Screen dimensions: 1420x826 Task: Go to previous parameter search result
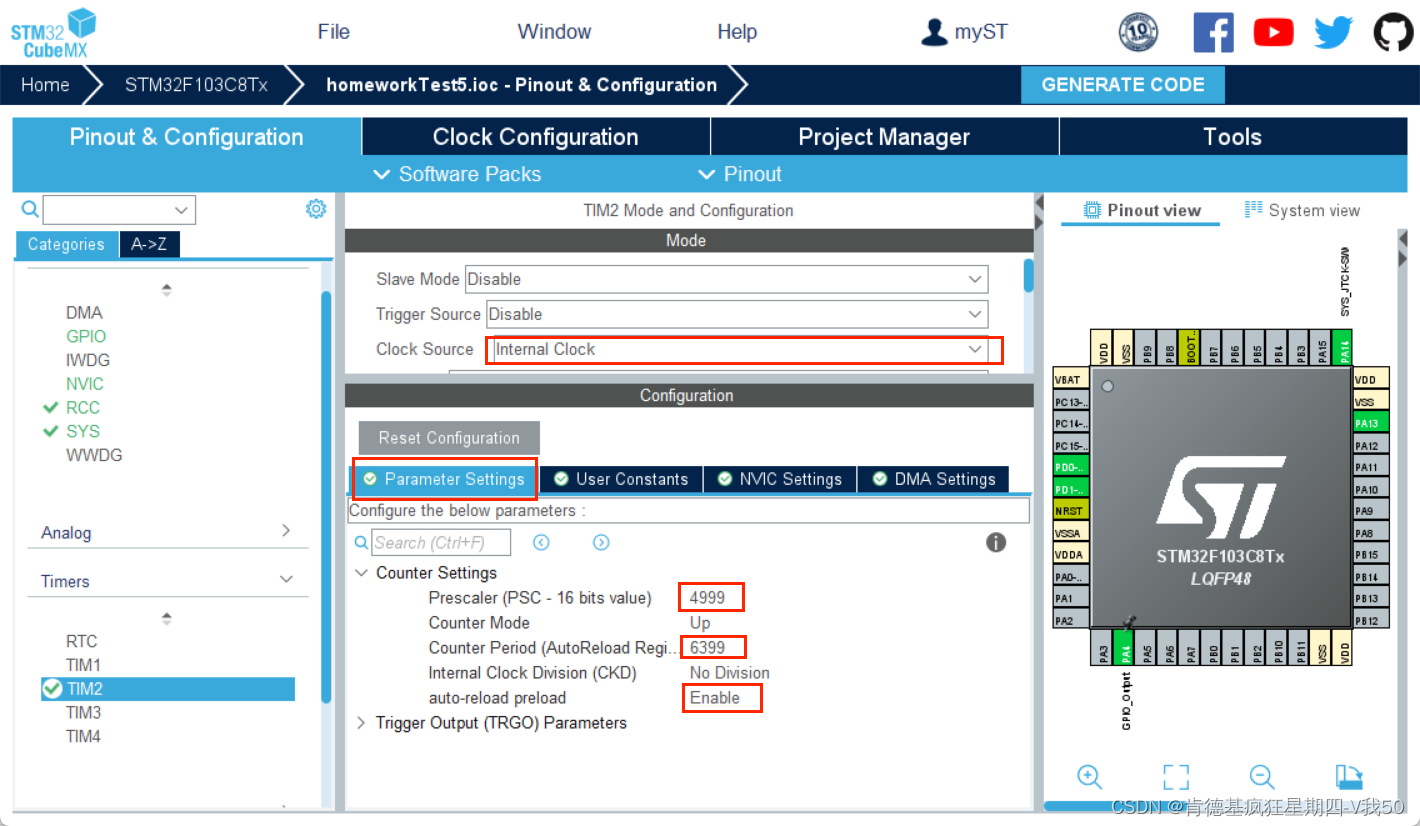[x=541, y=542]
